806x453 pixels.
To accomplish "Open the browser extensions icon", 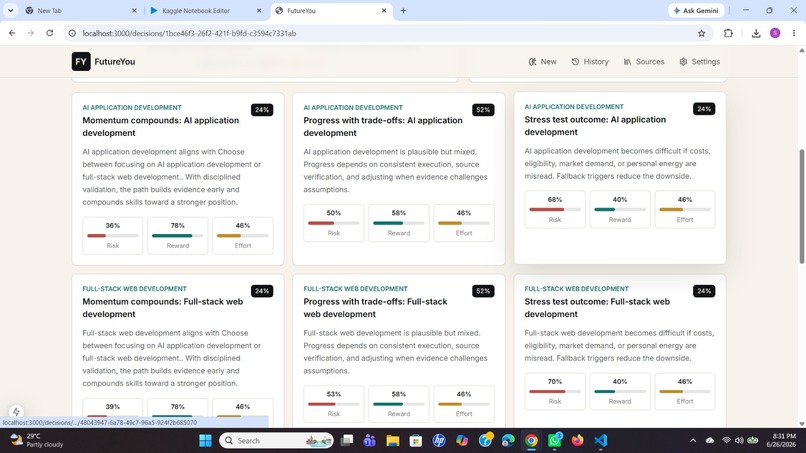I will 728,33.
